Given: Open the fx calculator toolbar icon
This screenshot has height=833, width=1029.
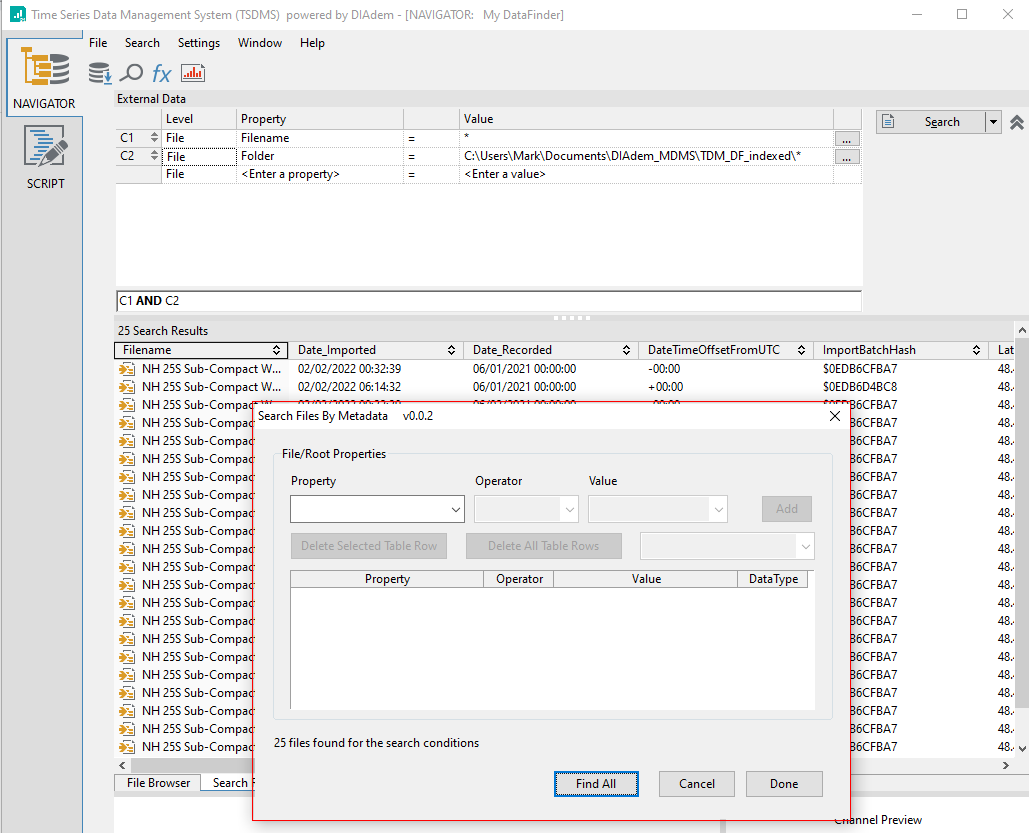Looking at the screenshot, I should pyautogui.click(x=161, y=73).
